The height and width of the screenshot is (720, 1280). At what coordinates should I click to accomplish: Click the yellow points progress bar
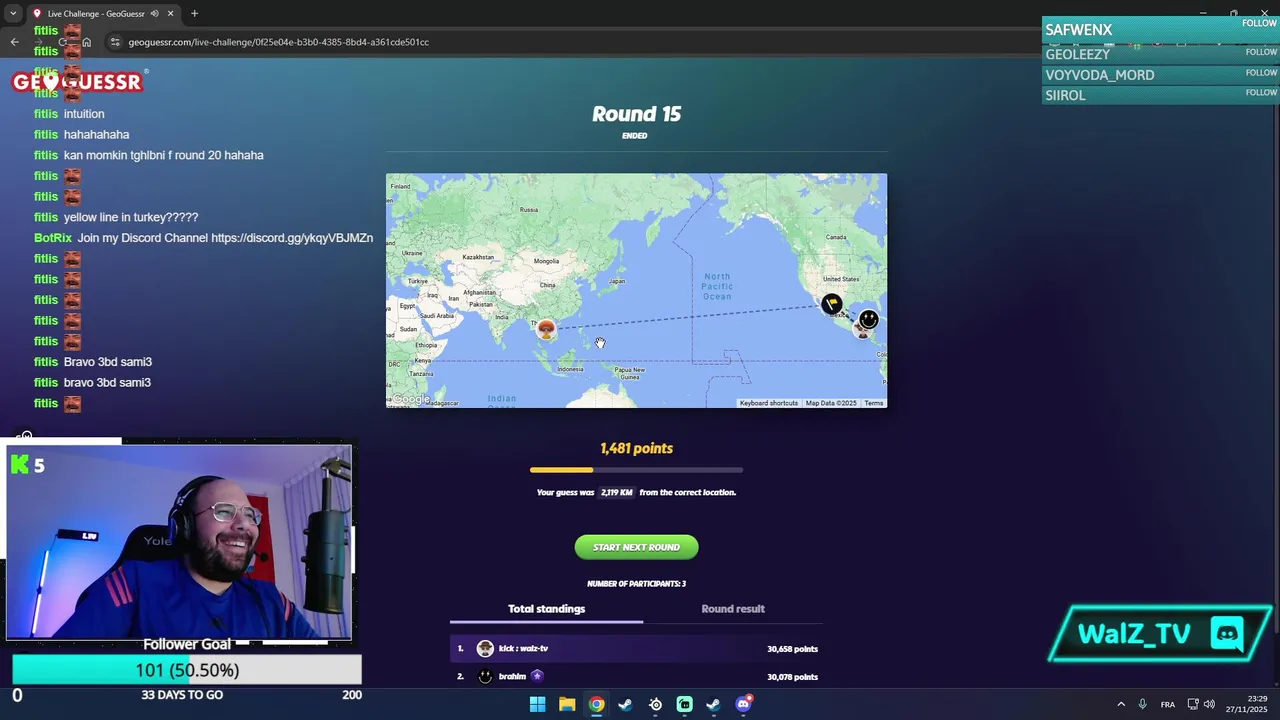click(636, 470)
